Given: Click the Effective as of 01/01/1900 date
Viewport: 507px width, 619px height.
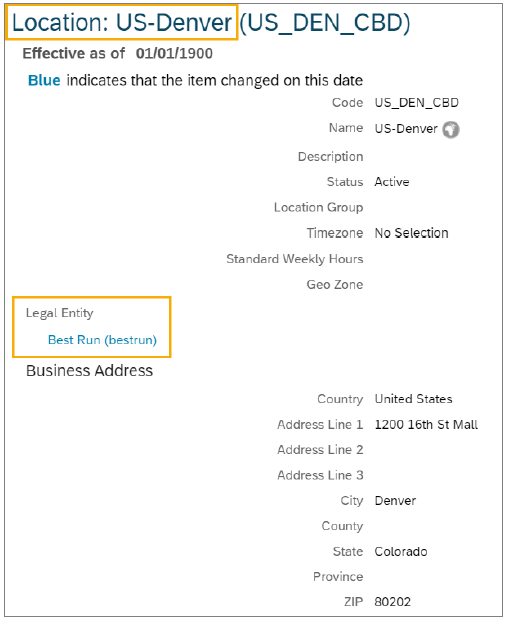Looking at the screenshot, I should 174,53.
